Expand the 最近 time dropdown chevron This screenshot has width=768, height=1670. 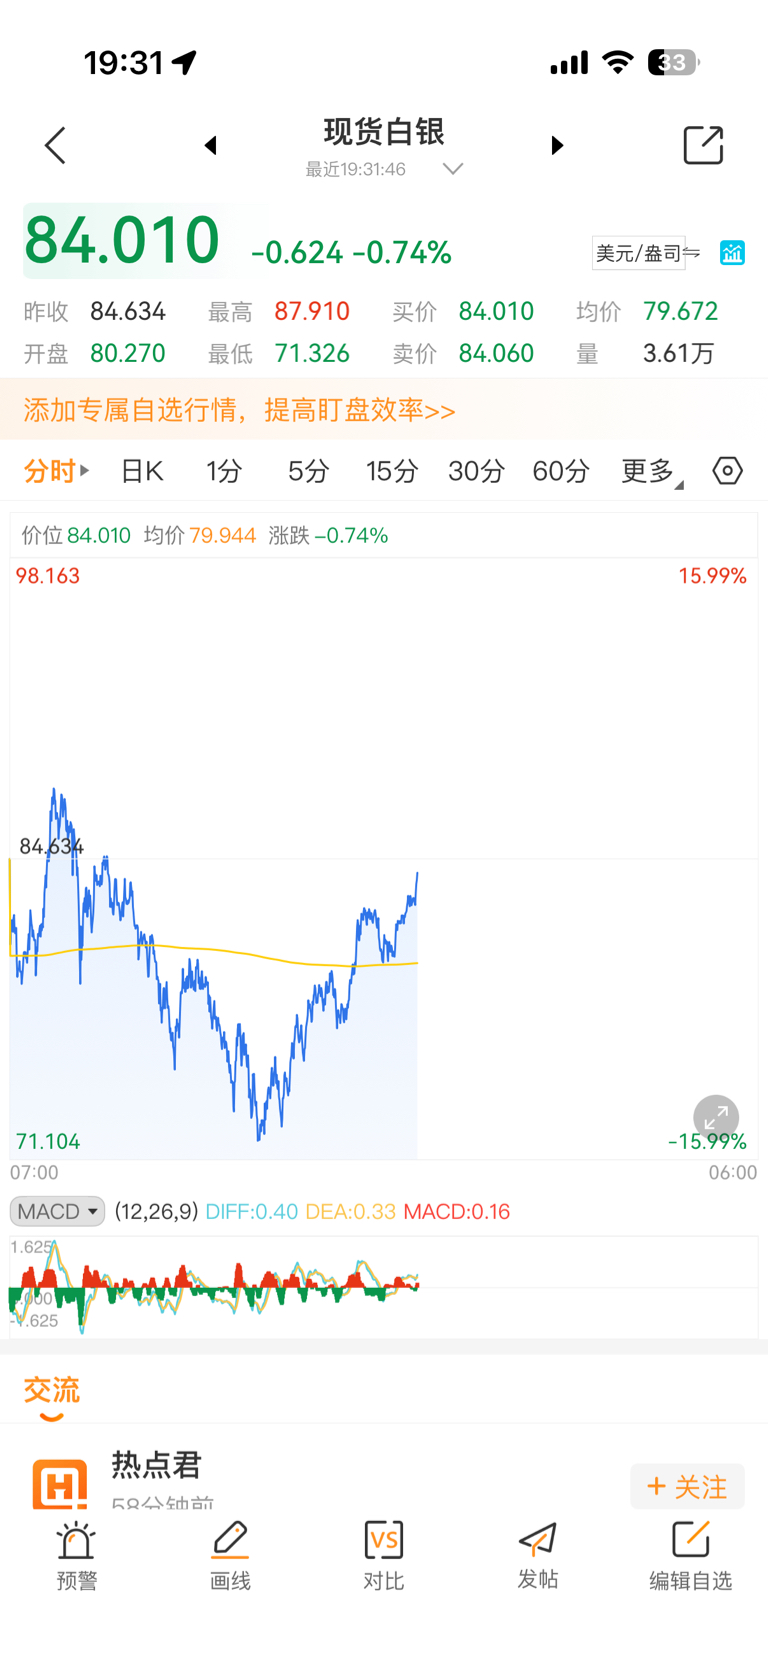(x=453, y=169)
